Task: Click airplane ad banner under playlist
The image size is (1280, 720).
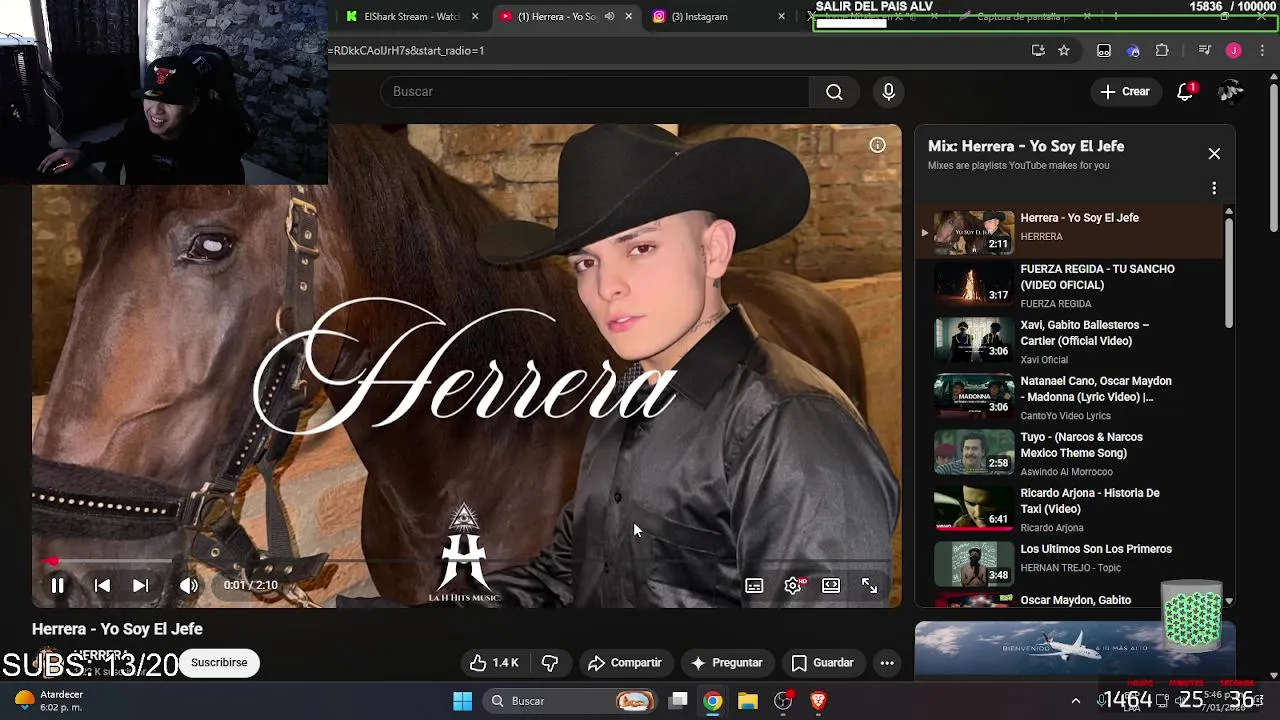Action: pyautogui.click(x=1075, y=649)
